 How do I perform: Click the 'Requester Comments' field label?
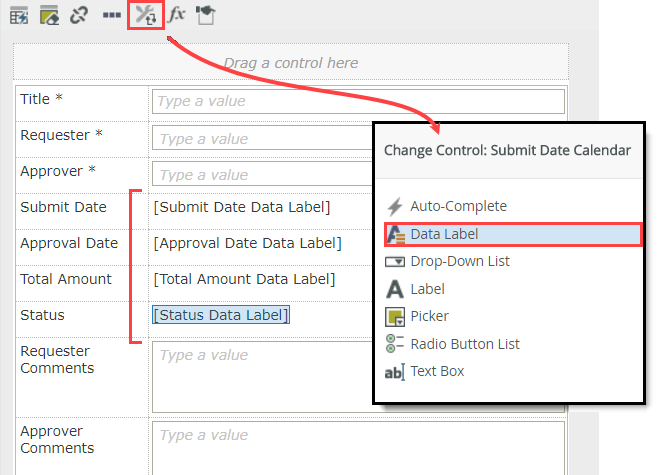pyautogui.click(x=57, y=360)
